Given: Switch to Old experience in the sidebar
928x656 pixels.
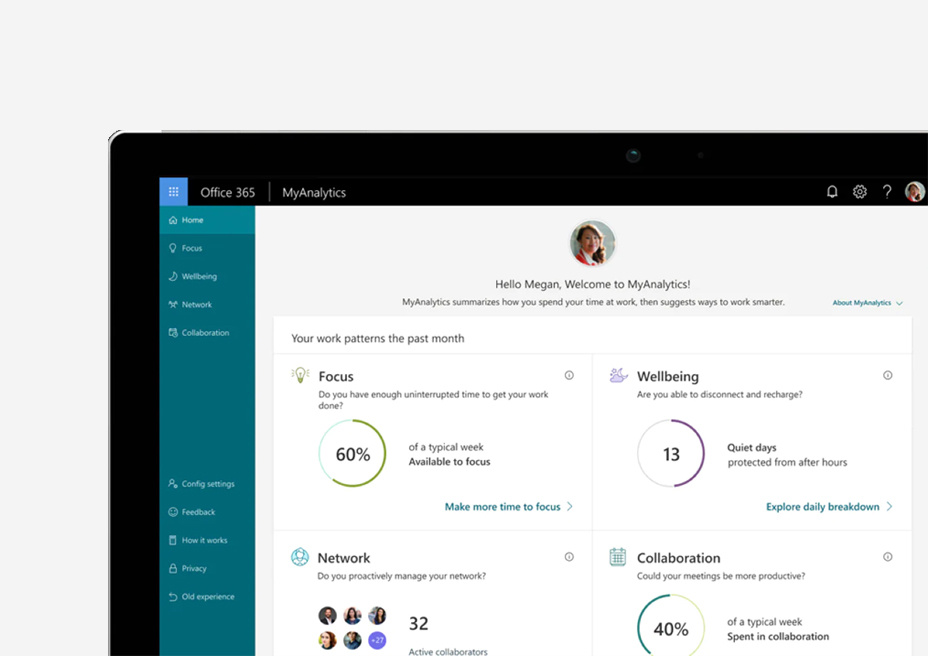Looking at the screenshot, I should pos(207,597).
